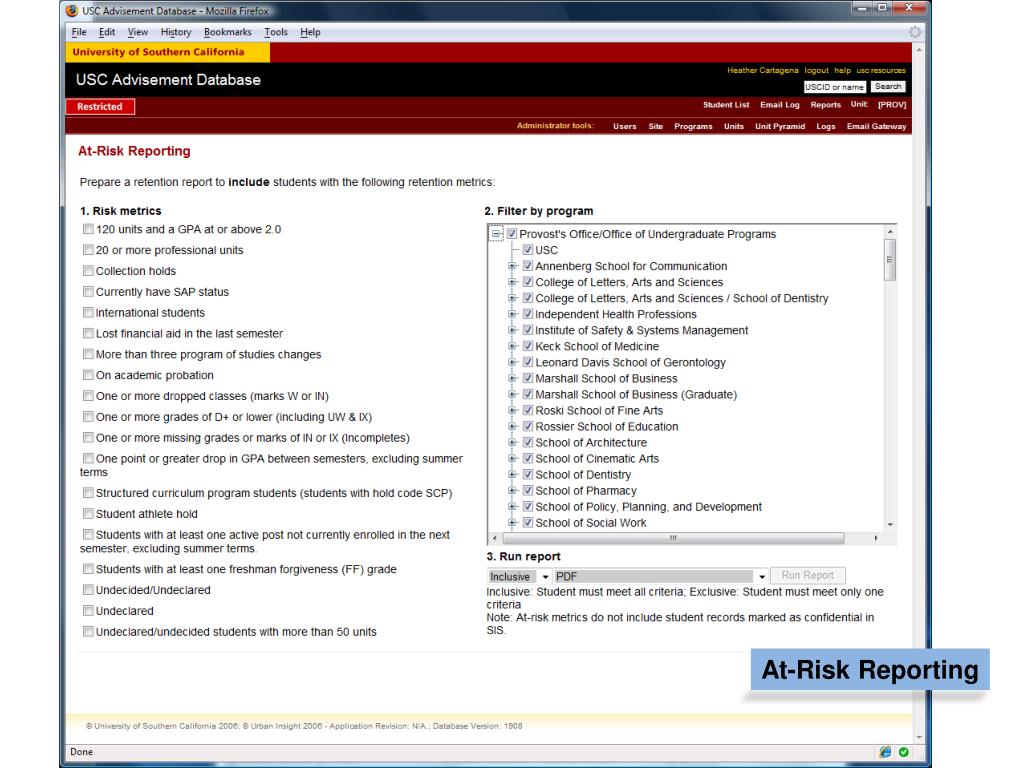Image resolution: width=1024 pixels, height=768 pixels.
Task: Click the Firefox icon in title bar
Action: coord(72,10)
